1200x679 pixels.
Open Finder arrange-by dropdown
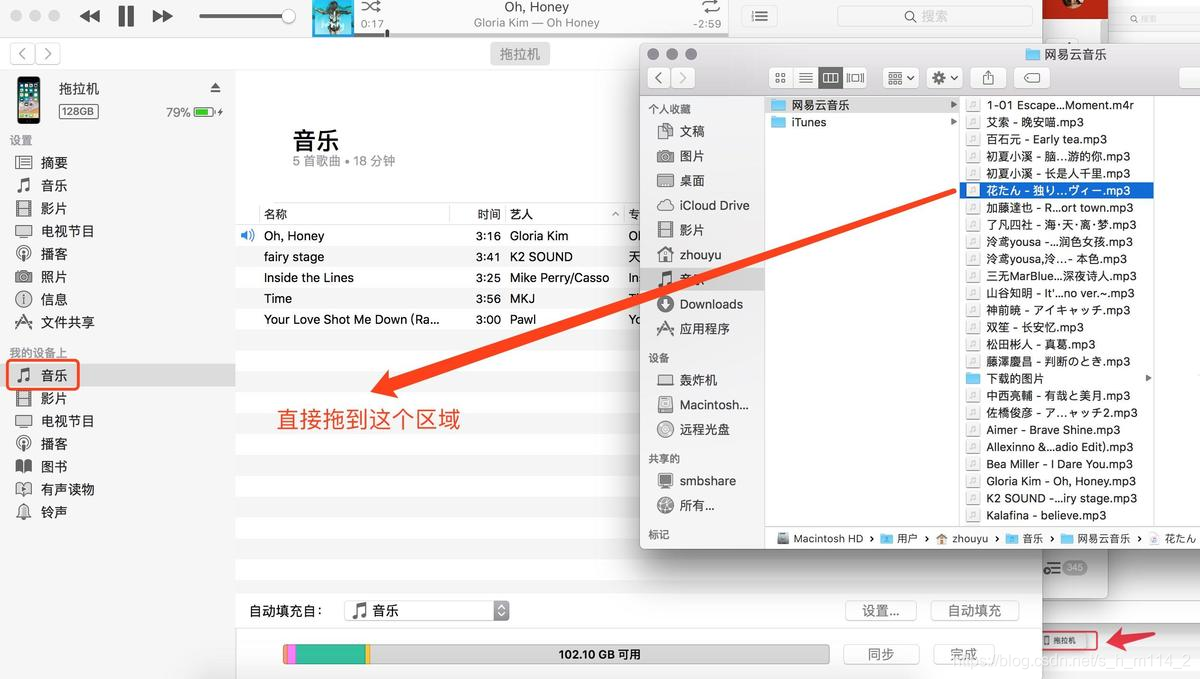pyautogui.click(x=900, y=78)
